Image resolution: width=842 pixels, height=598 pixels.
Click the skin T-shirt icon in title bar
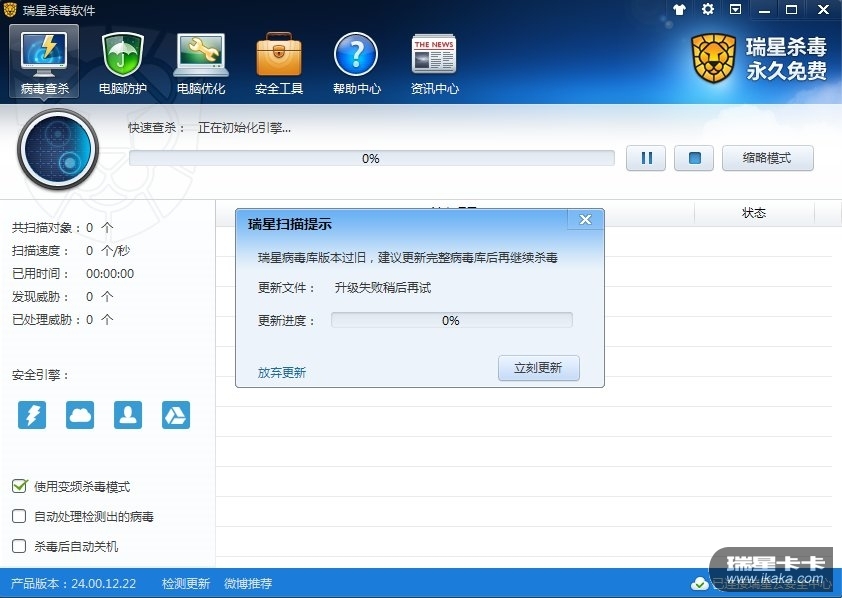pyautogui.click(x=679, y=9)
